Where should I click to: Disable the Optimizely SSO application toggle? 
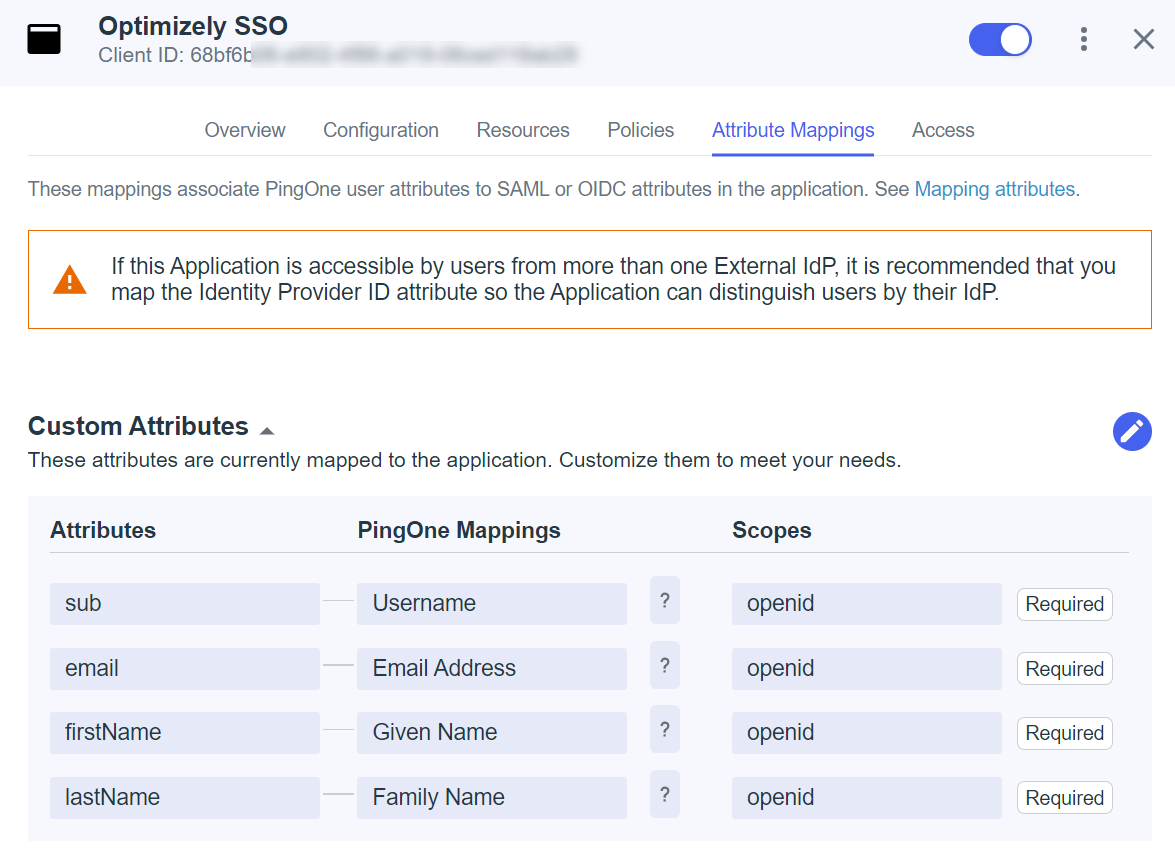1000,40
